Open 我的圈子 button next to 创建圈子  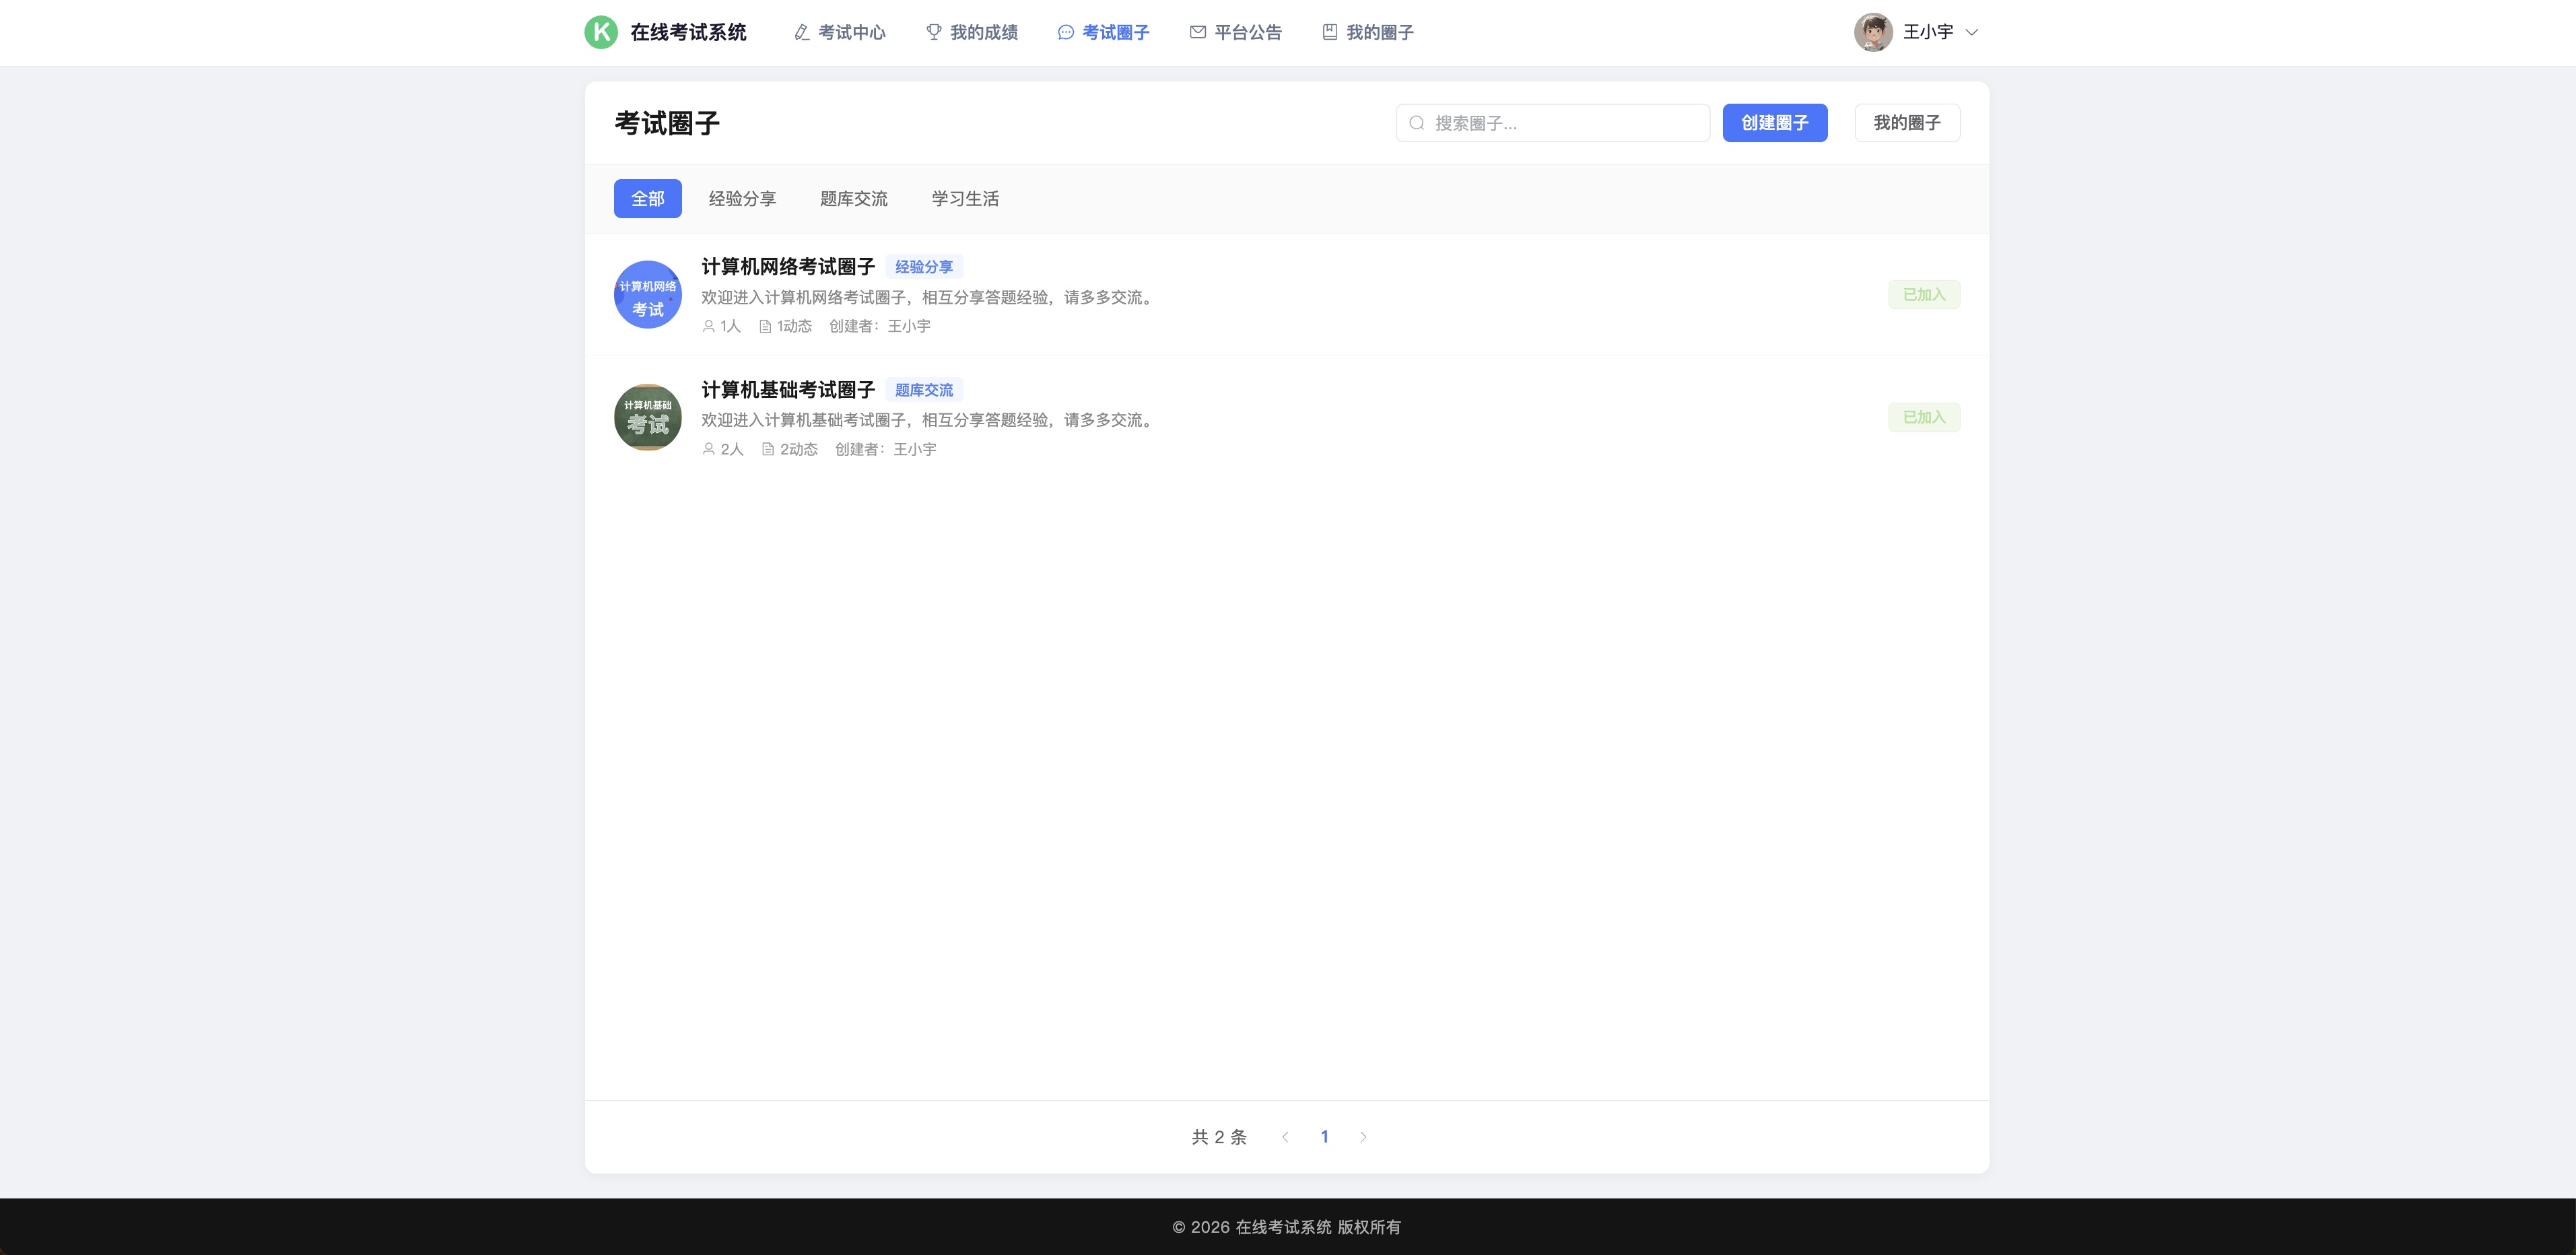point(1907,123)
